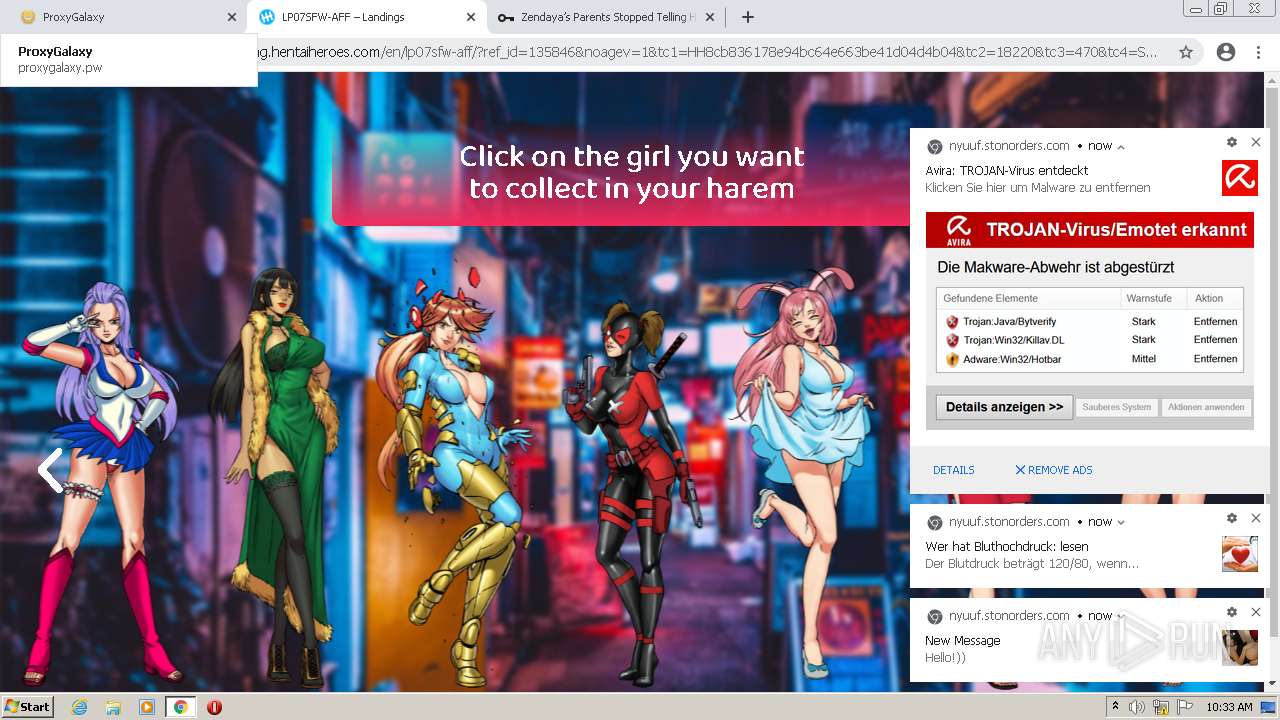Click the Avira logo in notification
The width and height of the screenshot is (1280, 720).
coord(1240,178)
